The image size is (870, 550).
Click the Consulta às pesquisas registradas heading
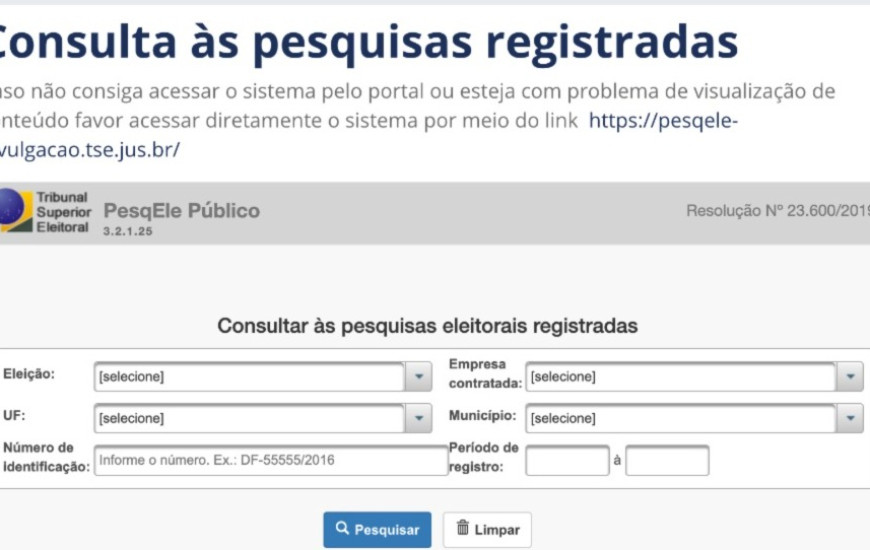coord(365,42)
